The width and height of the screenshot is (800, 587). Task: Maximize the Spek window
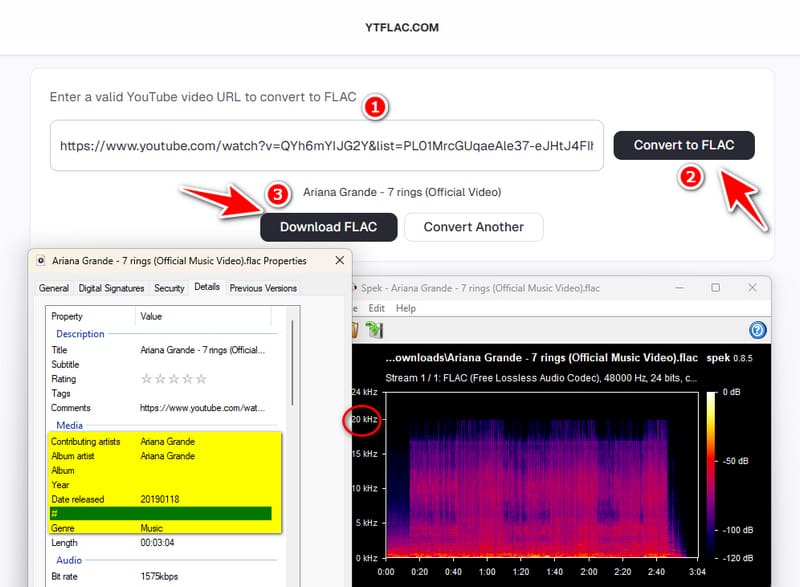click(x=716, y=288)
